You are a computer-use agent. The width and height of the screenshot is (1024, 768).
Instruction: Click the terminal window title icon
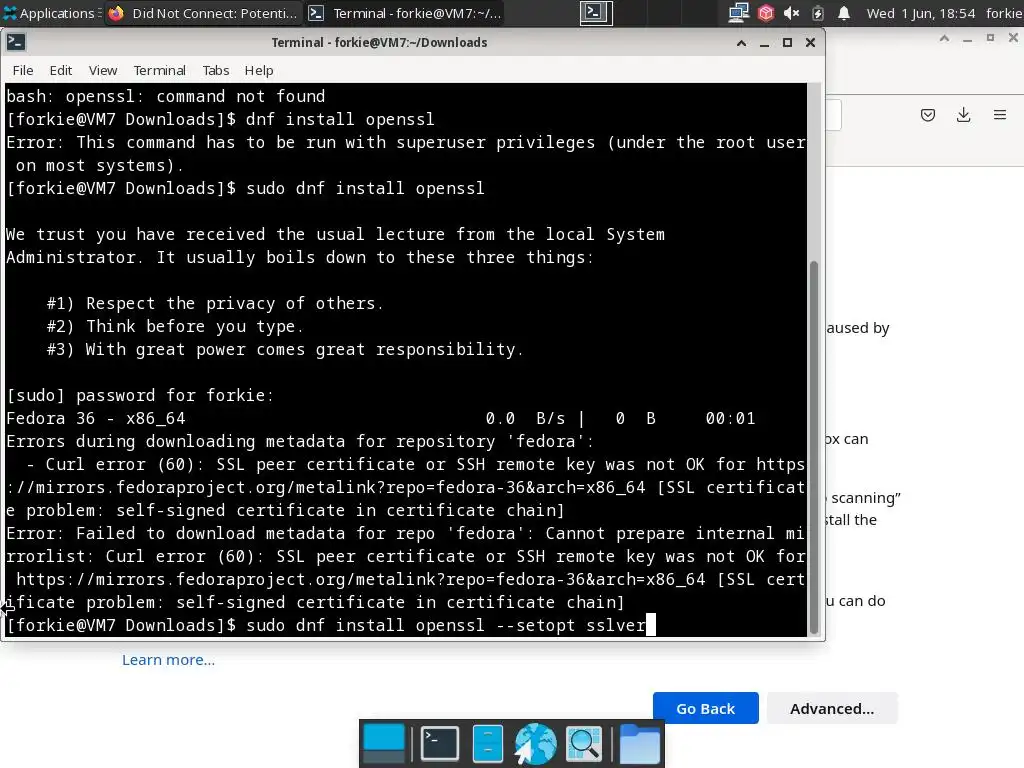tap(16, 42)
